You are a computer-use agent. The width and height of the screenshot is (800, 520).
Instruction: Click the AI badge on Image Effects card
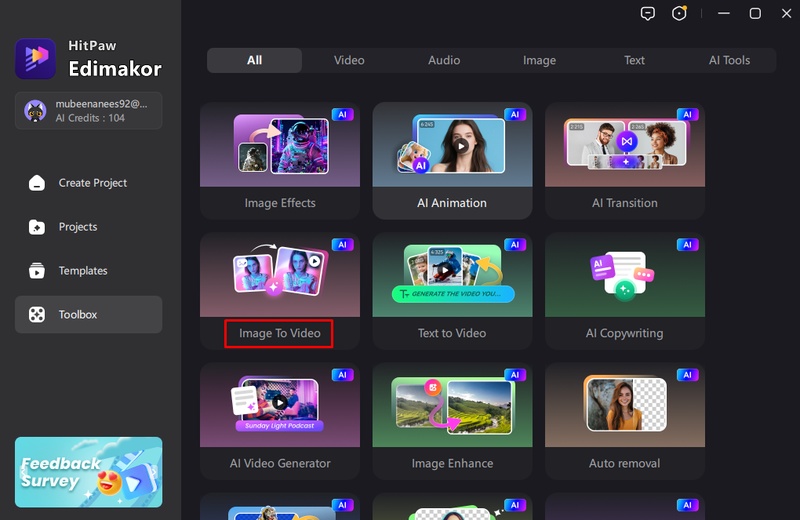(342, 114)
